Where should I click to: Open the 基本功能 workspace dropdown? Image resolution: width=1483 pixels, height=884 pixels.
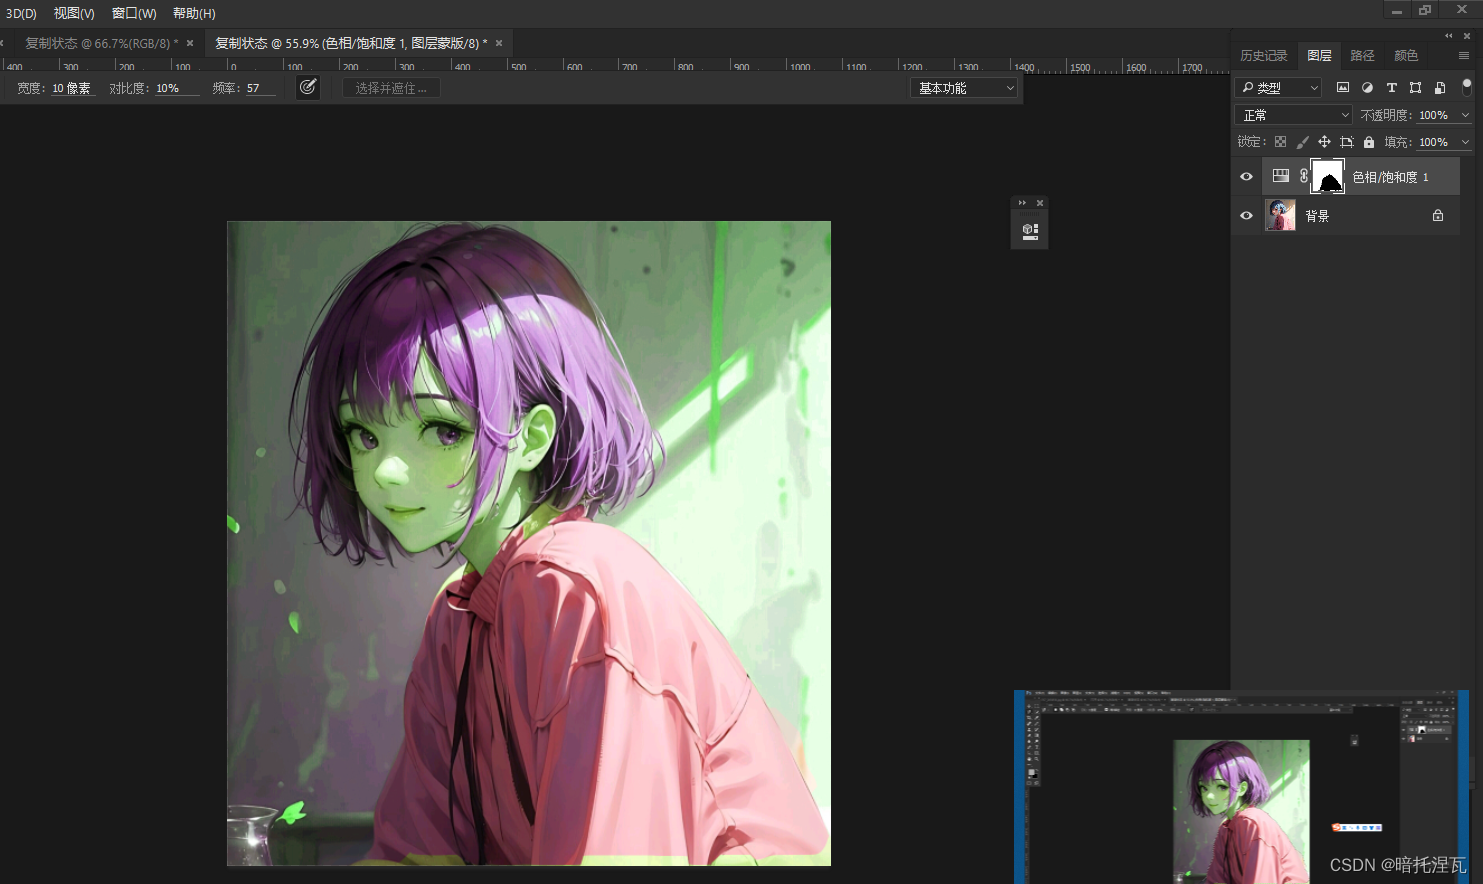point(964,88)
